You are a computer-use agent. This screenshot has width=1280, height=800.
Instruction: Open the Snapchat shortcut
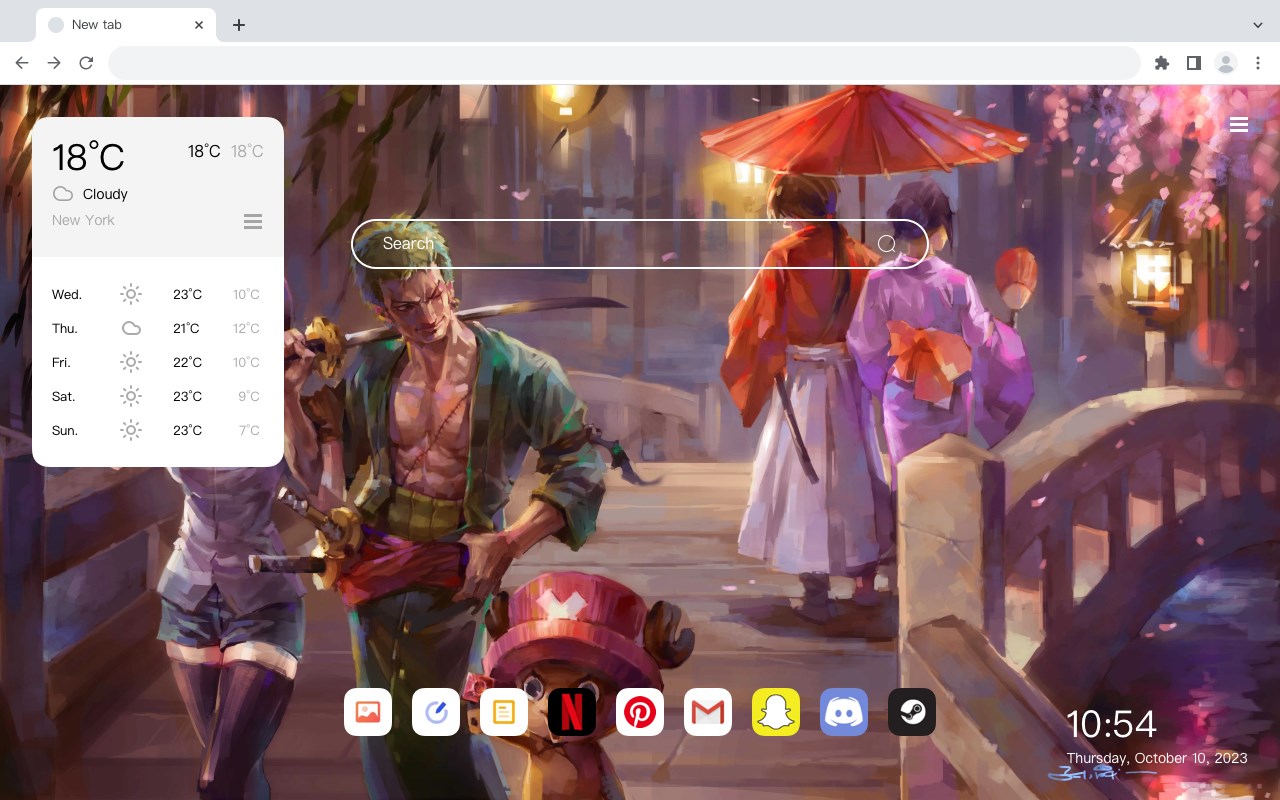(x=776, y=712)
